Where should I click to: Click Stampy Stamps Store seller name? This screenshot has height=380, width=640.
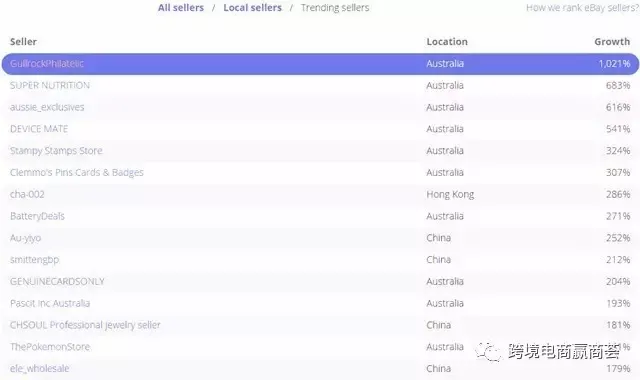tap(56, 151)
